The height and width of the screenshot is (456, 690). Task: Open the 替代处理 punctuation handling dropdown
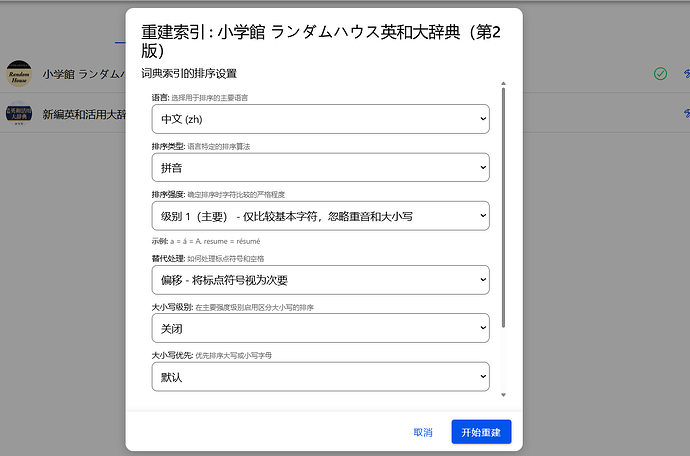click(x=320, y=279)
